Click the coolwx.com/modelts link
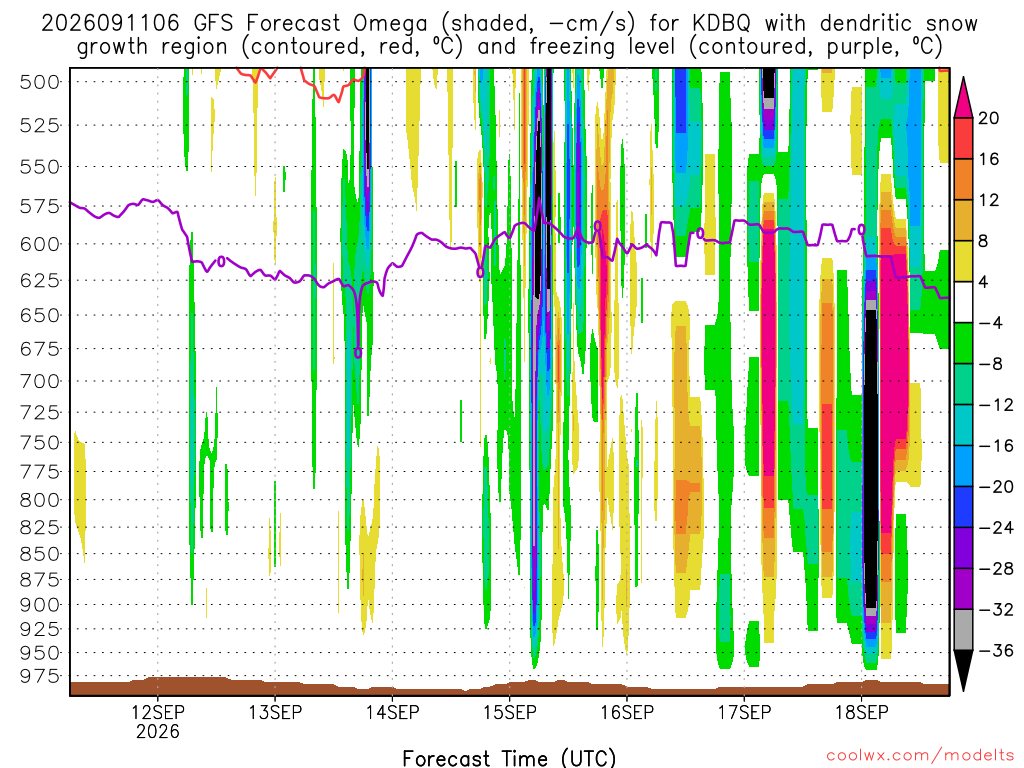 919,756
